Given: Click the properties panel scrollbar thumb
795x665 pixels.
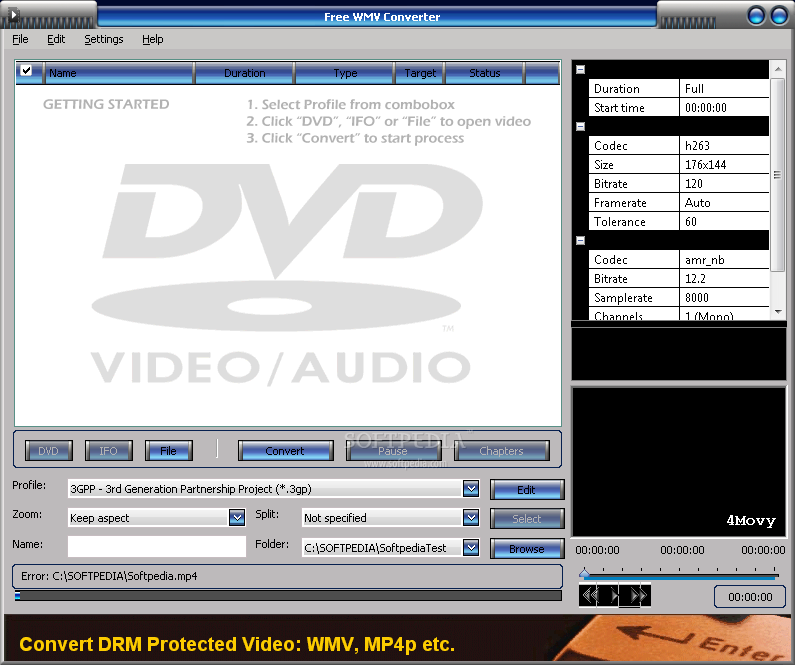Looking at the screenshot, I should tap(778, 175).
